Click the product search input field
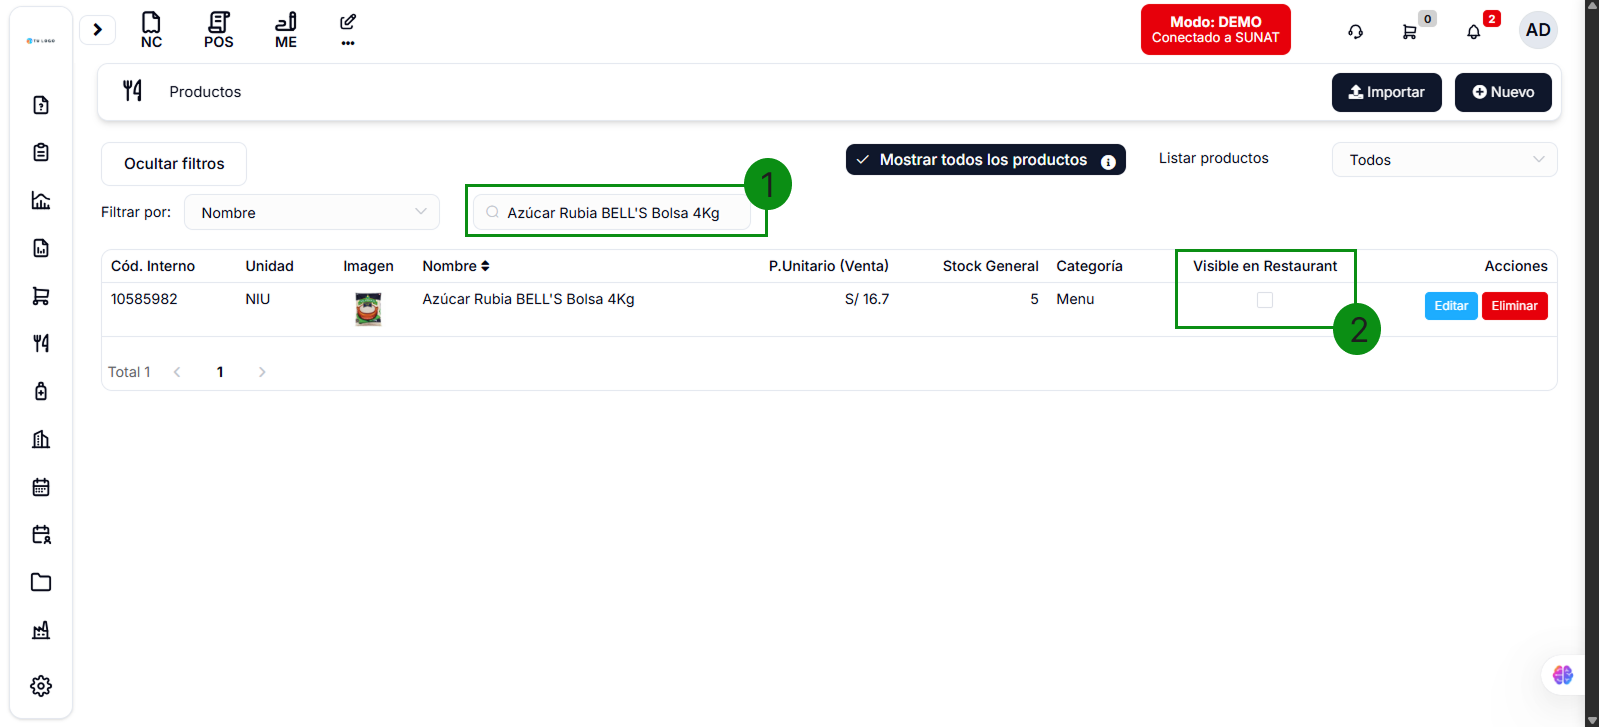Viewport: 1599px width, 727px height. [615, 213]
